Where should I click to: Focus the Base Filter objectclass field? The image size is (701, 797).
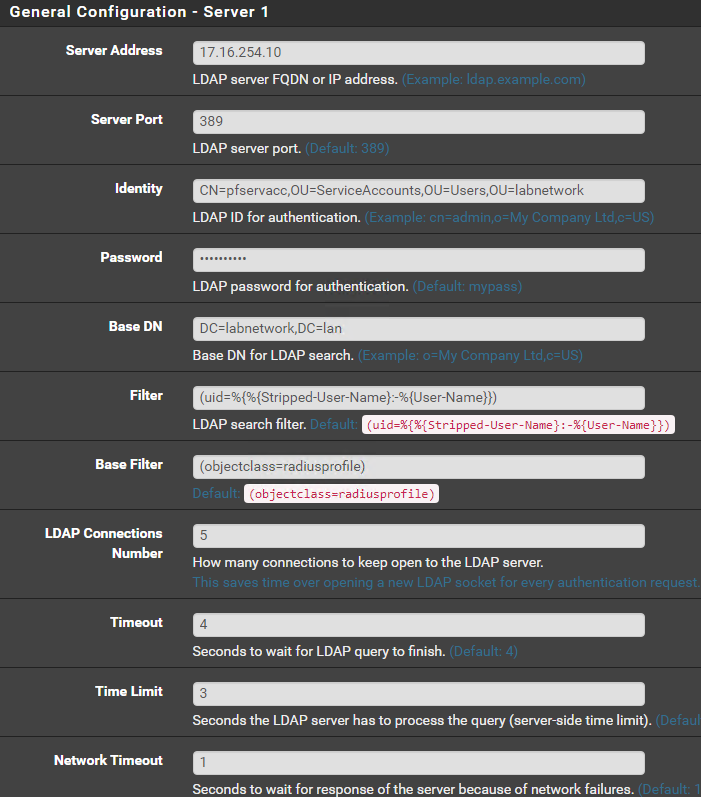(x=418, y=467)
